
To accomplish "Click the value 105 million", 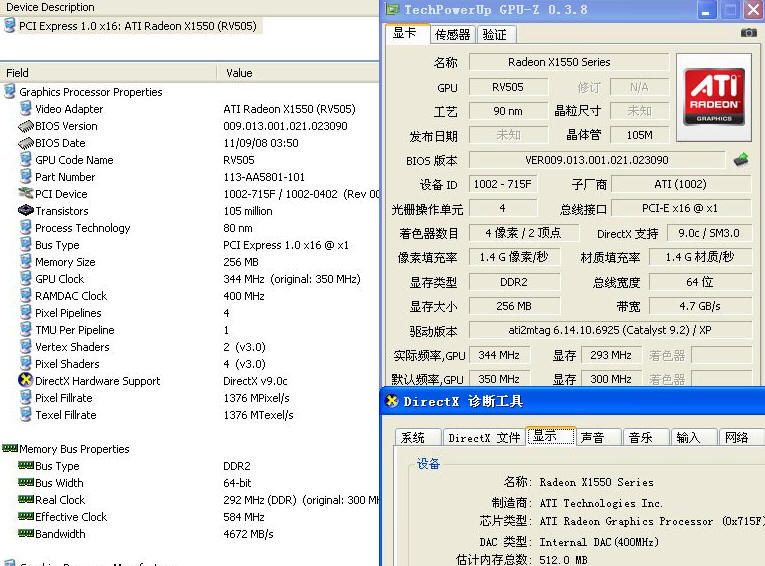I will click(x=248, y=211).
